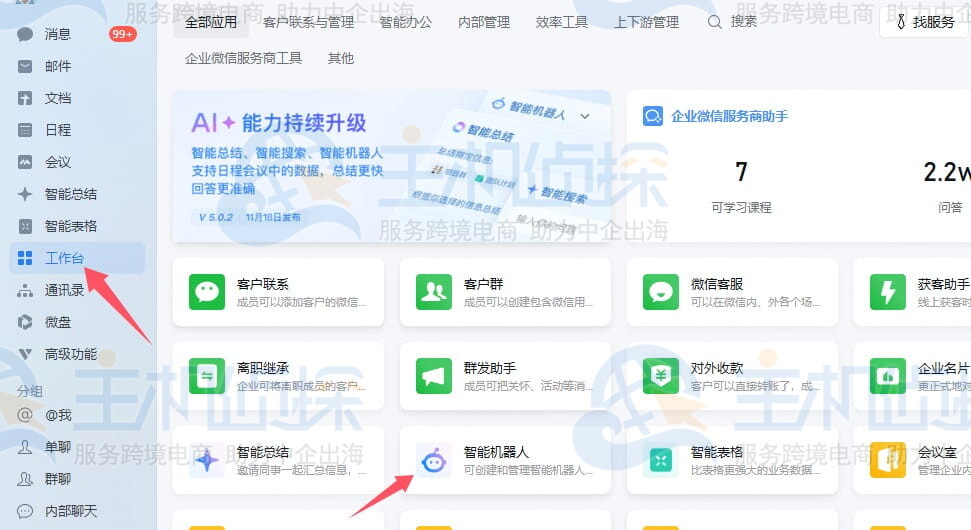Select the 效率工具 tab

coord(562,22)
